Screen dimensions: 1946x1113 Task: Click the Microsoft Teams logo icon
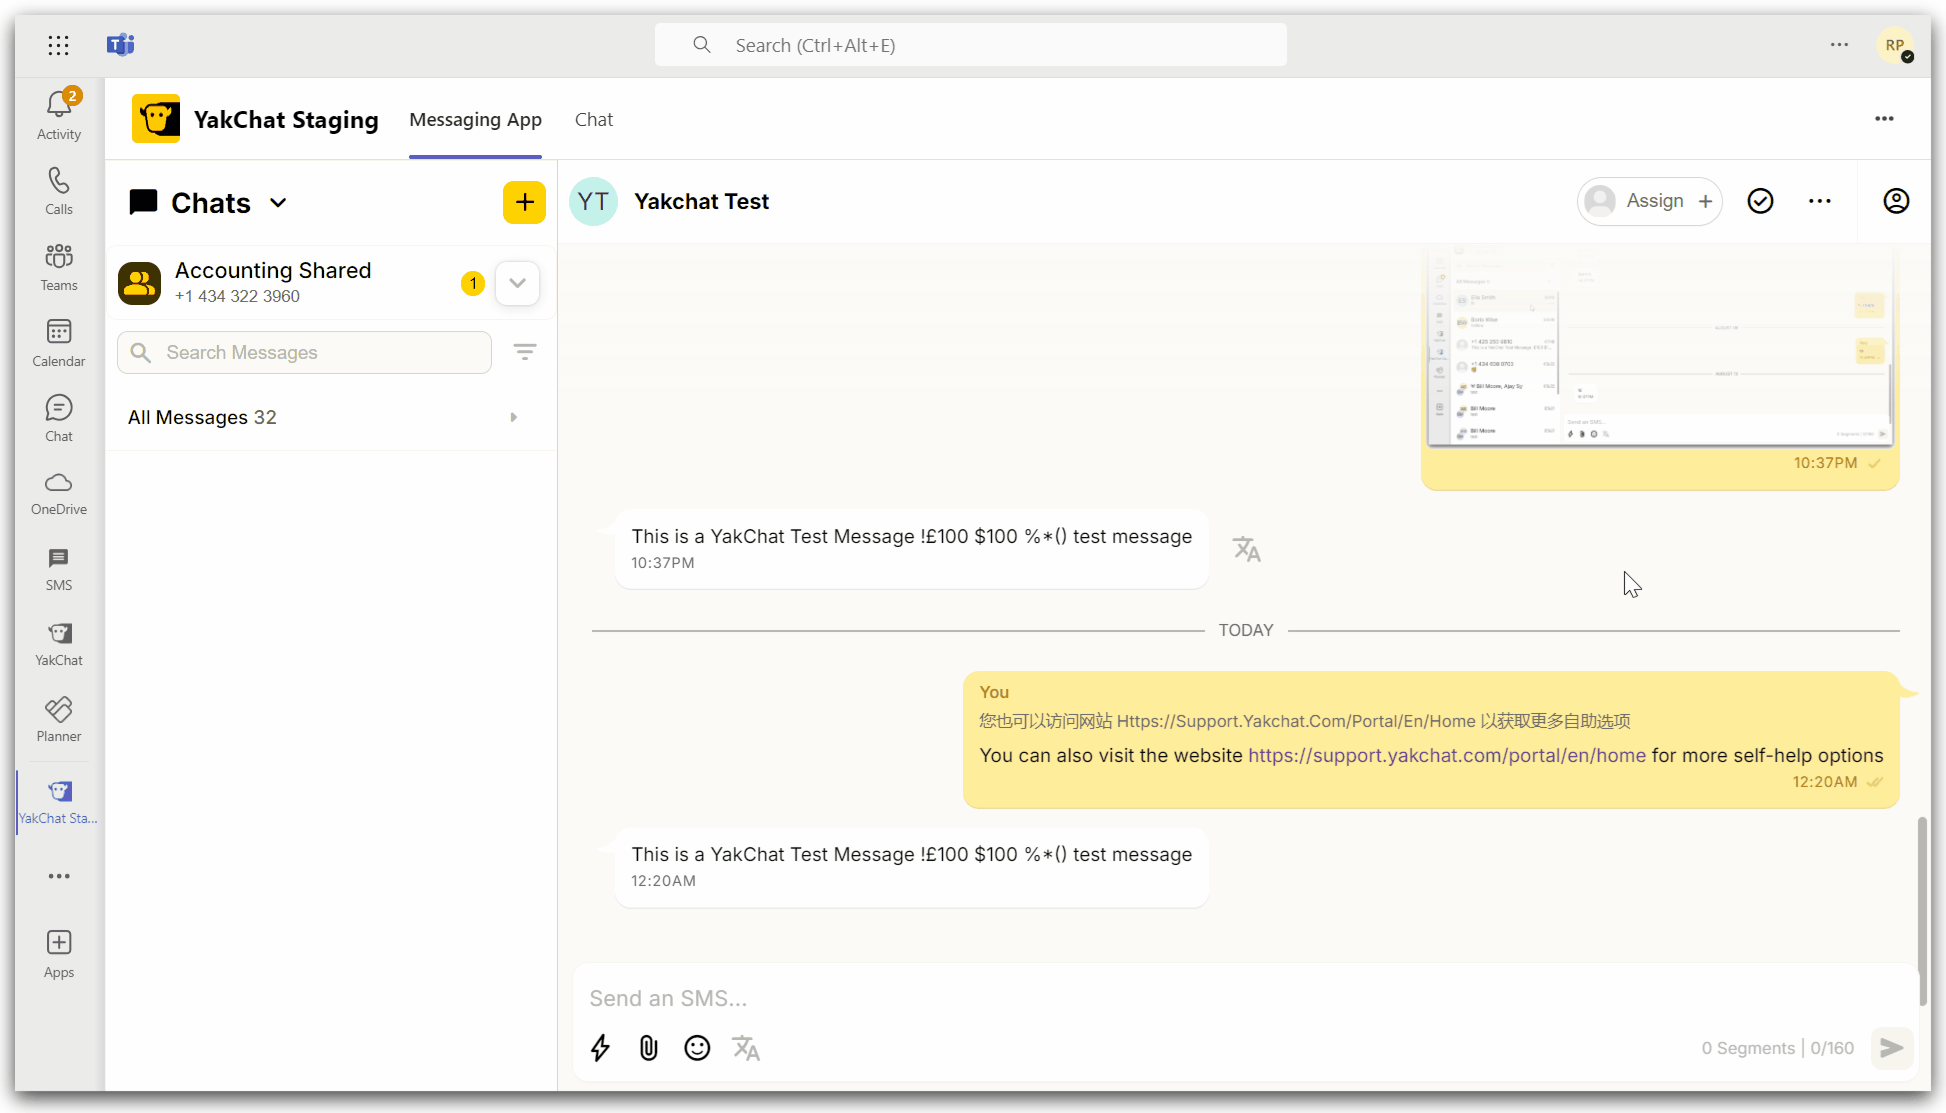(x=120, y=45)
